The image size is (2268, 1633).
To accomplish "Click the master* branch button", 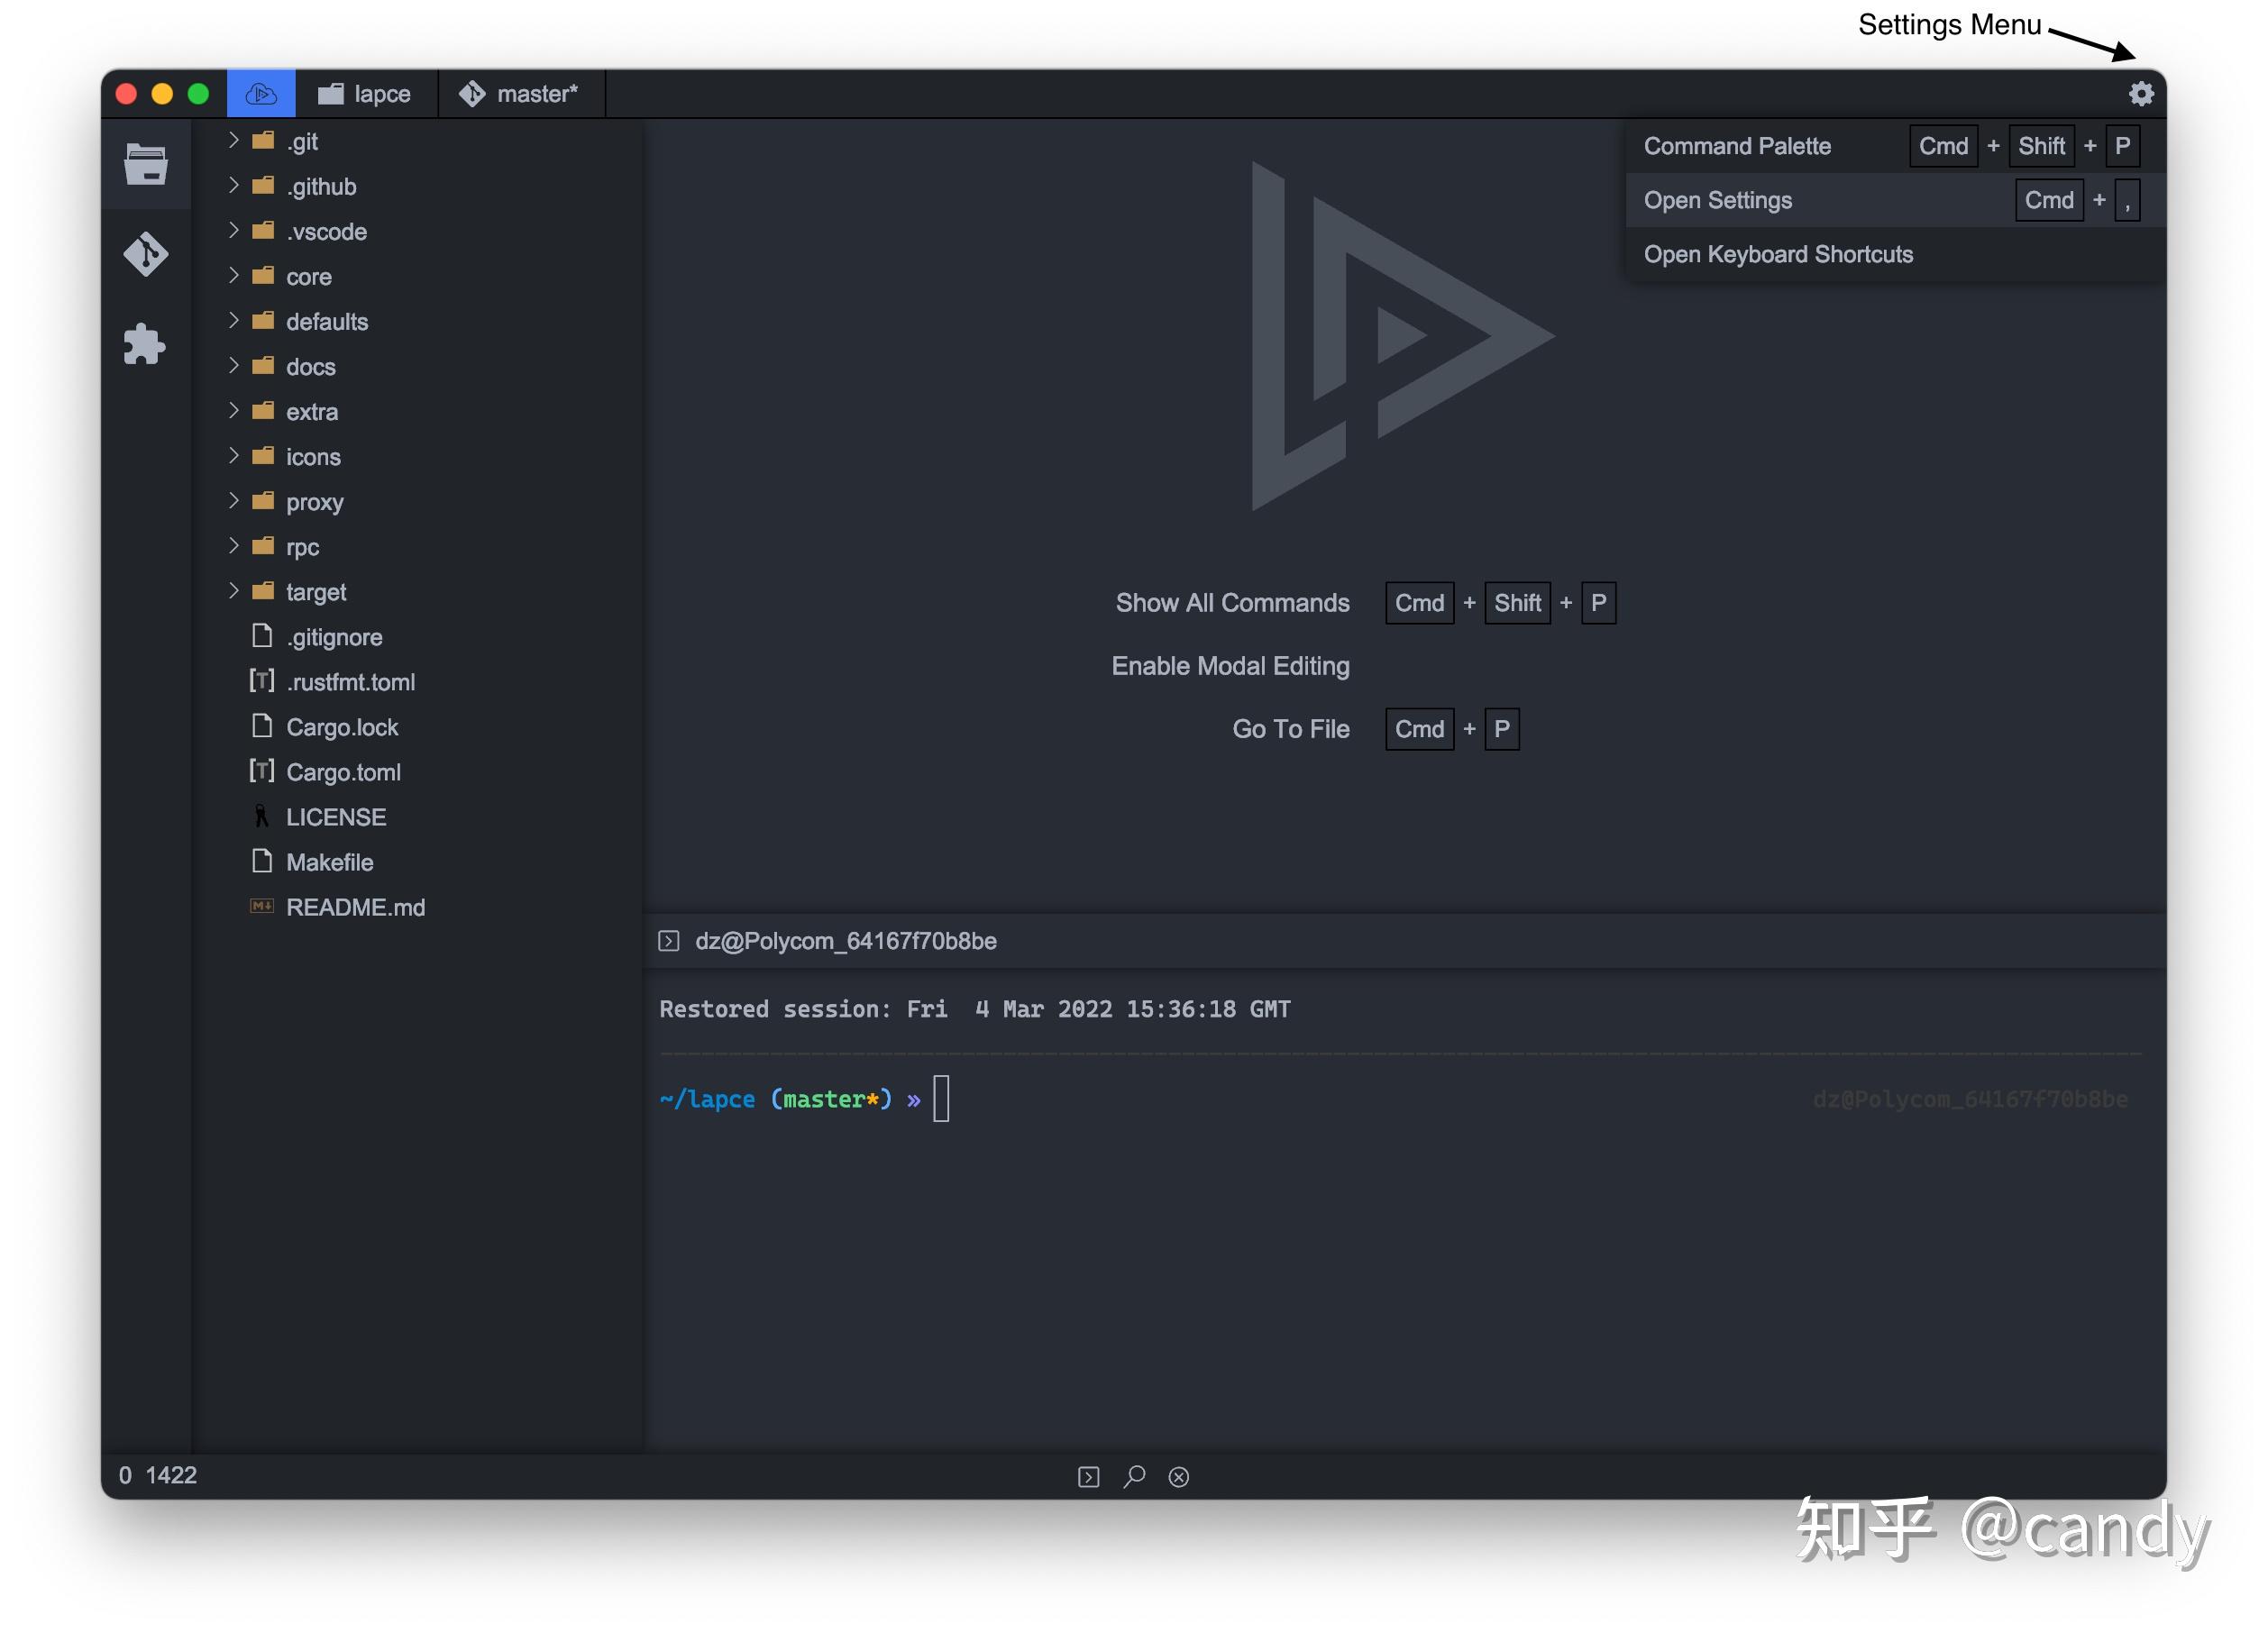I will pos(520,94).
